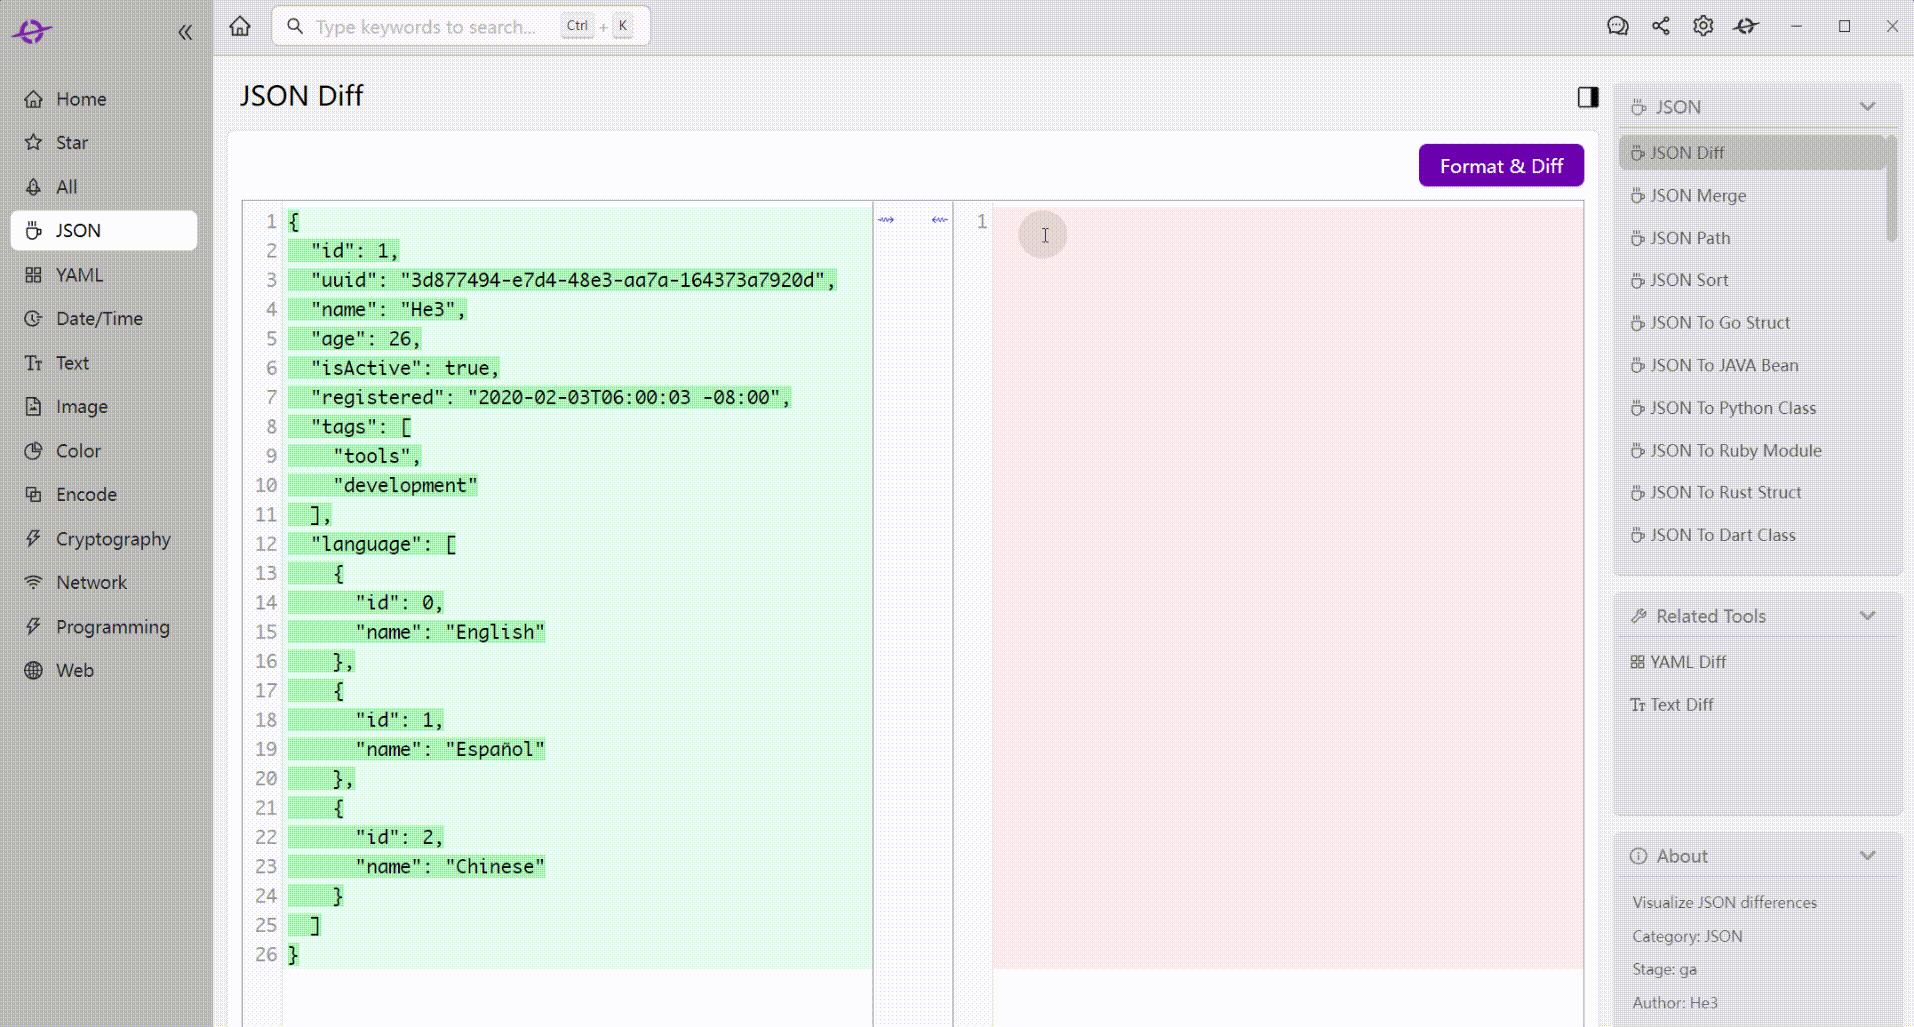Screen dimensions: 1914x1027
Task: Click the "registered" line in left editor
Action: point(540,397)
